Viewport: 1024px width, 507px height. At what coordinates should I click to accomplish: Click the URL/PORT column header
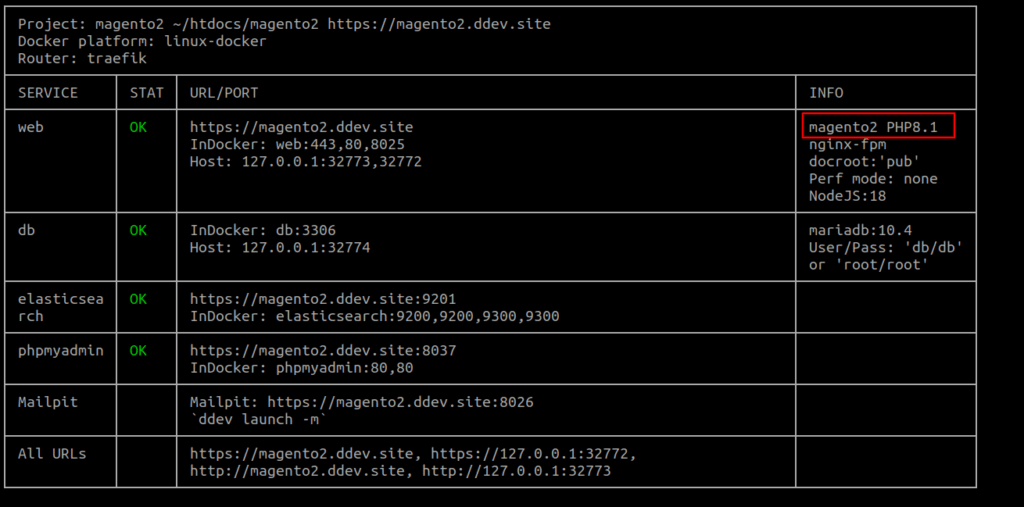(224, 93)
